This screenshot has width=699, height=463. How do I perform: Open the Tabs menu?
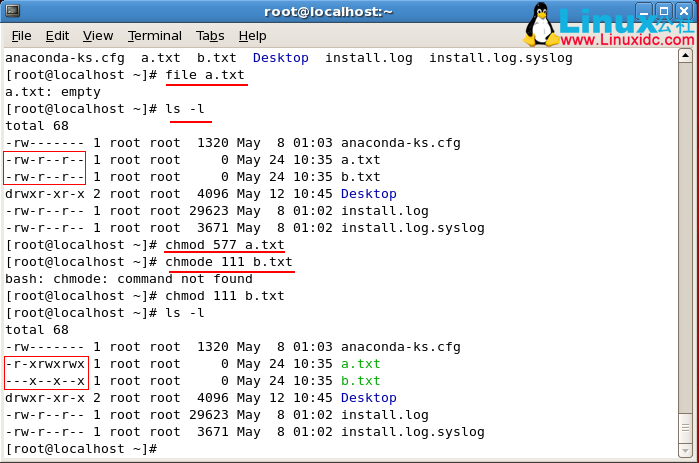pyautogui.click(x=210, y=36)
